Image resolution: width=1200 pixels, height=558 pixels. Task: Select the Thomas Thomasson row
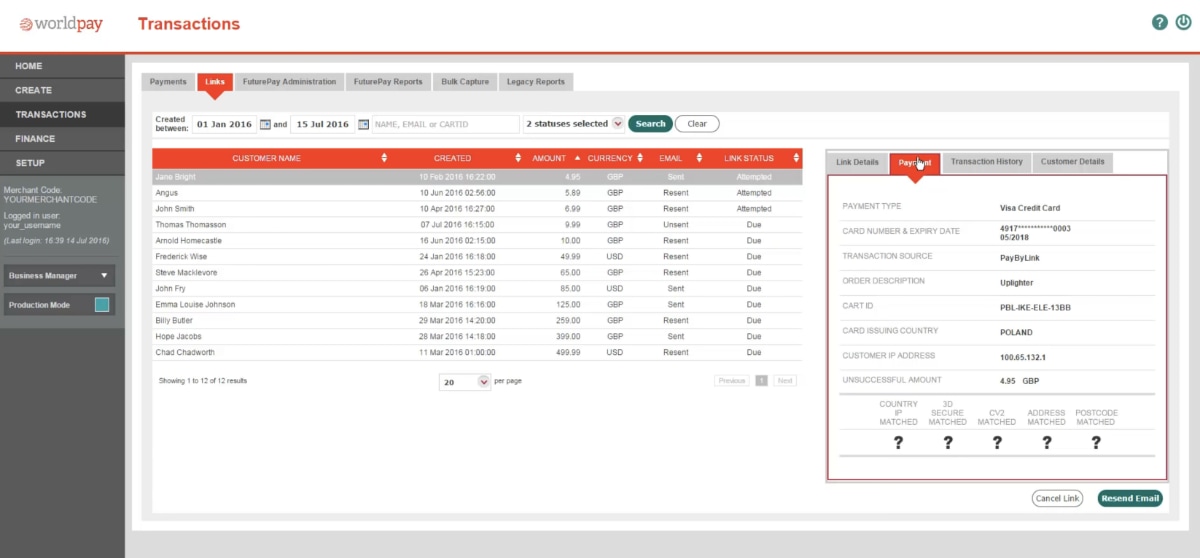tap(477, 225)
